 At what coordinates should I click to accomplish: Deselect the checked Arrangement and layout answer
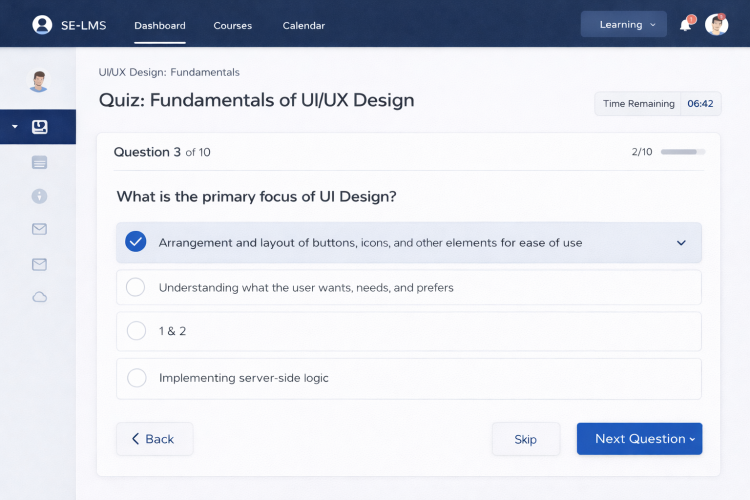(x=136, y=242)
